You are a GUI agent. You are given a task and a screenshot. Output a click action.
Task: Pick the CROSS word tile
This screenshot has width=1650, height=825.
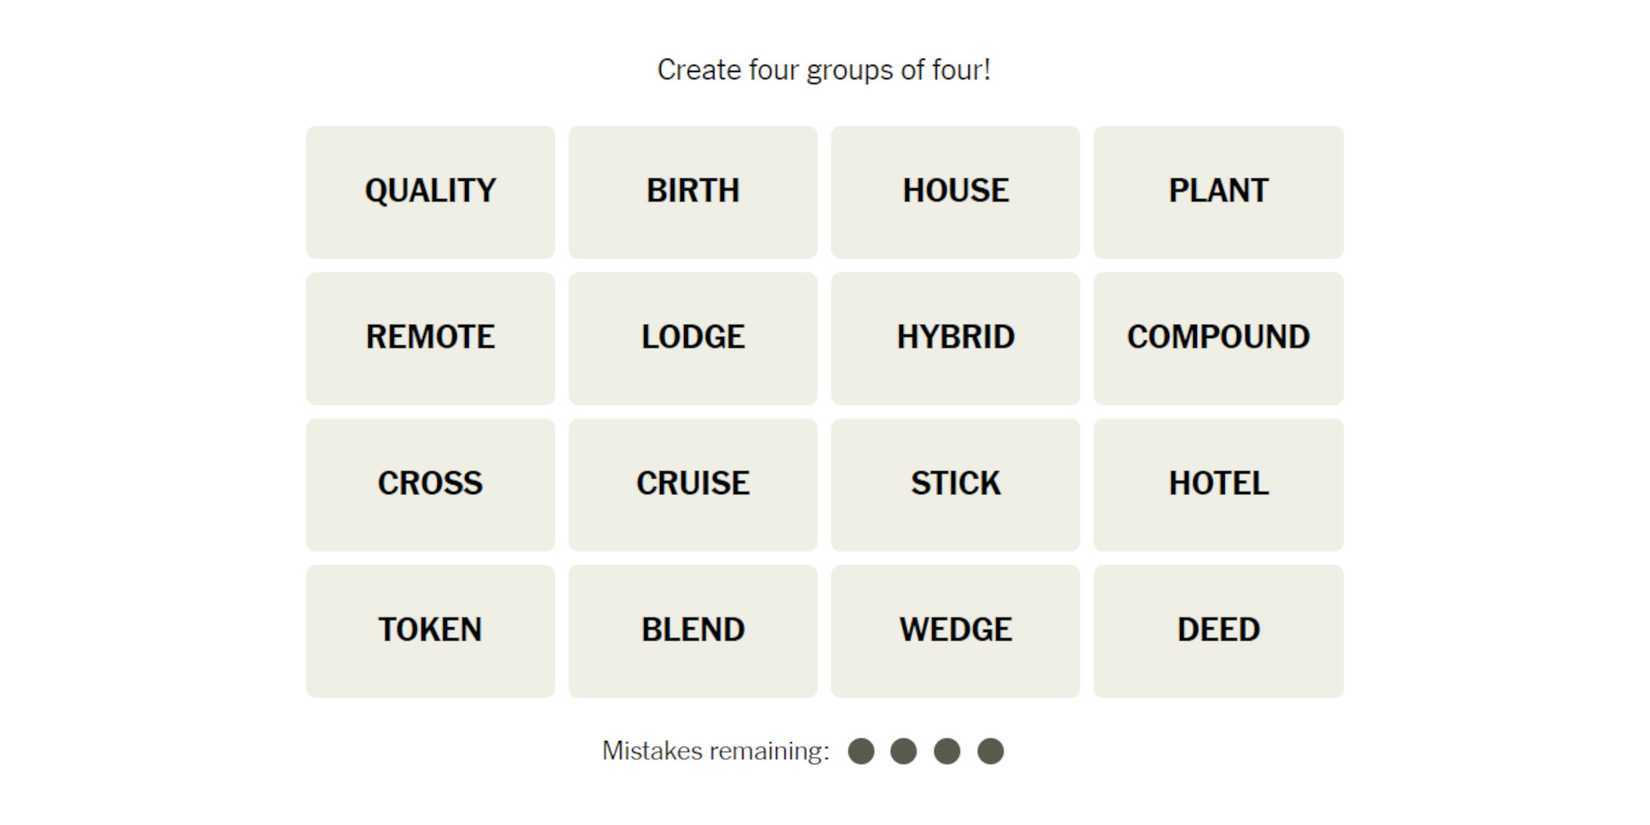pos(430,484)
